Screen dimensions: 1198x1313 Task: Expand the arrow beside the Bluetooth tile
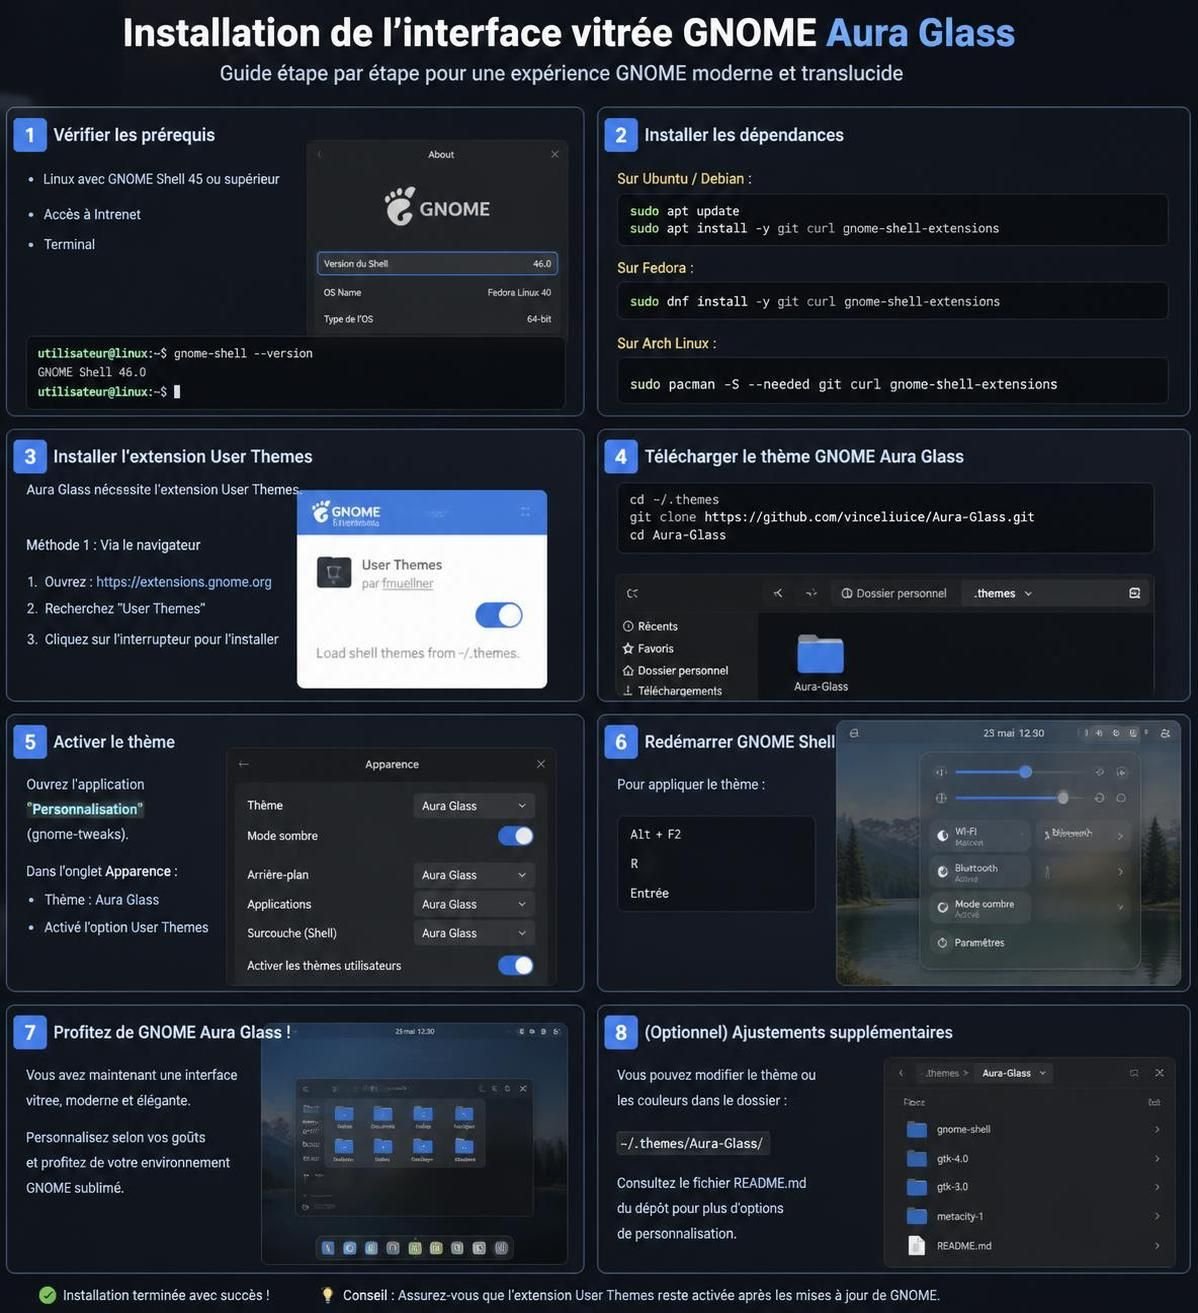(x=1120, y=872)
